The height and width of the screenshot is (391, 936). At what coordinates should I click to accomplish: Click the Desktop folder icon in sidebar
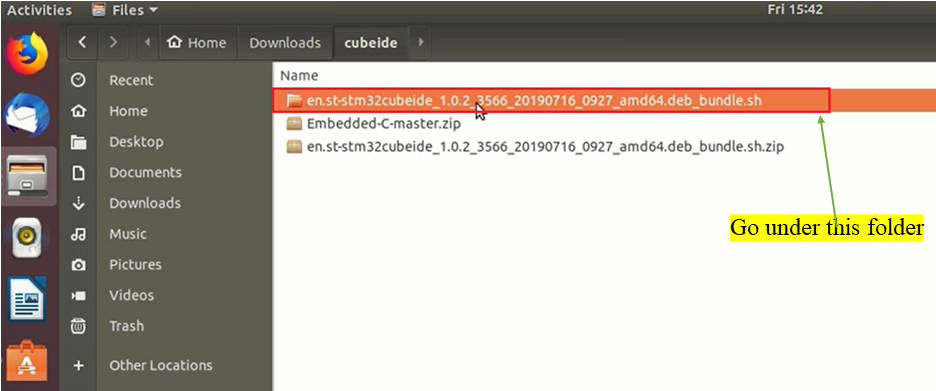coord(78,142)
